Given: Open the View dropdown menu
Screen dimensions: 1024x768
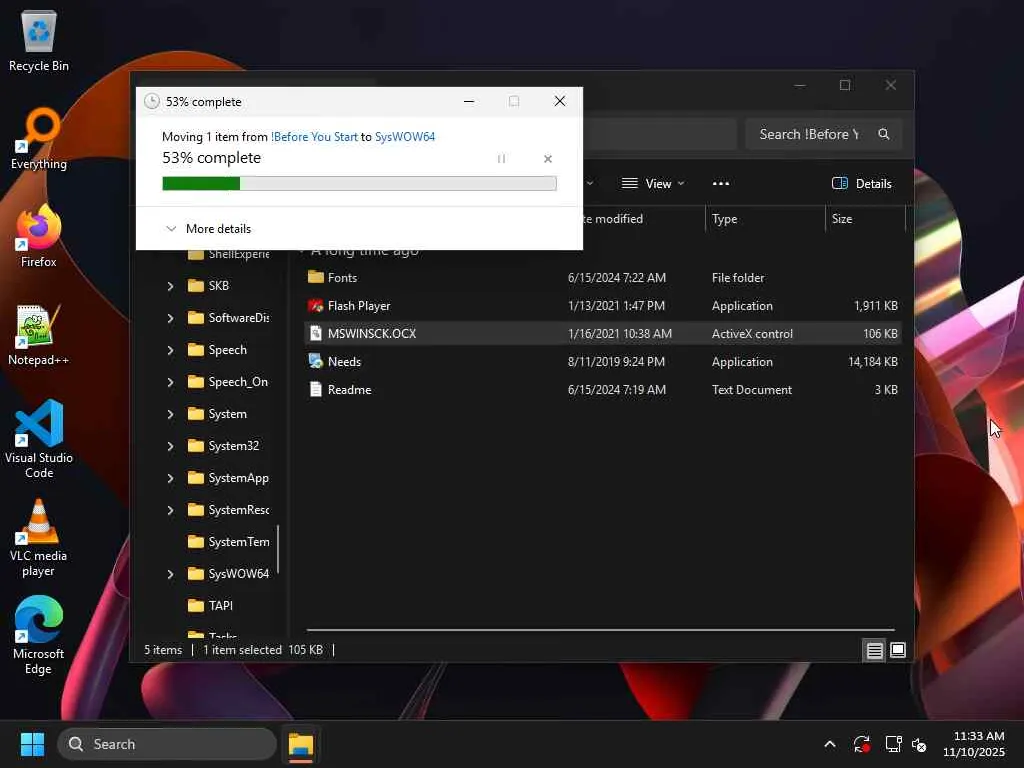Looking at the screenshot, I should [x=653, y=184].
